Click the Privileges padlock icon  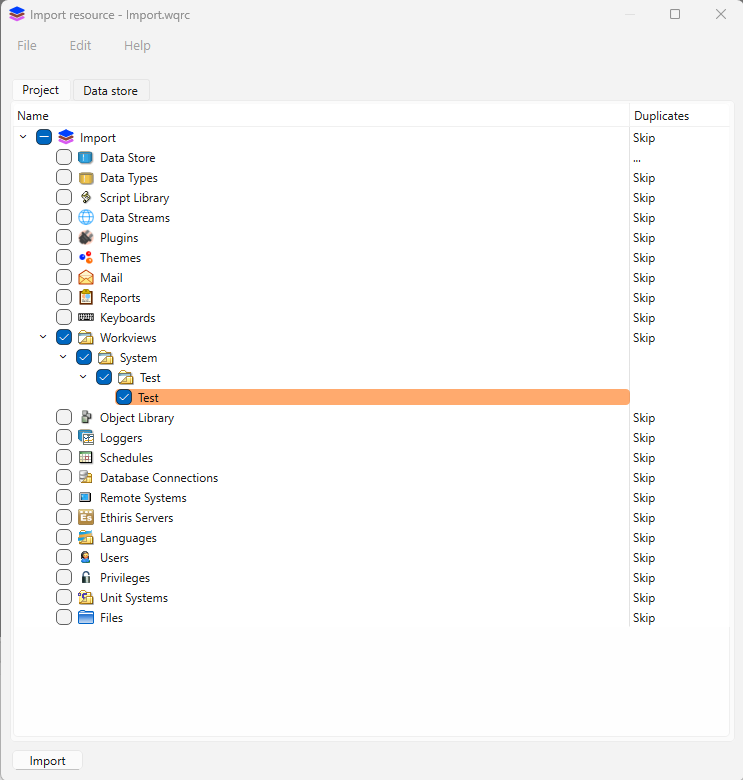pos(86,577)
